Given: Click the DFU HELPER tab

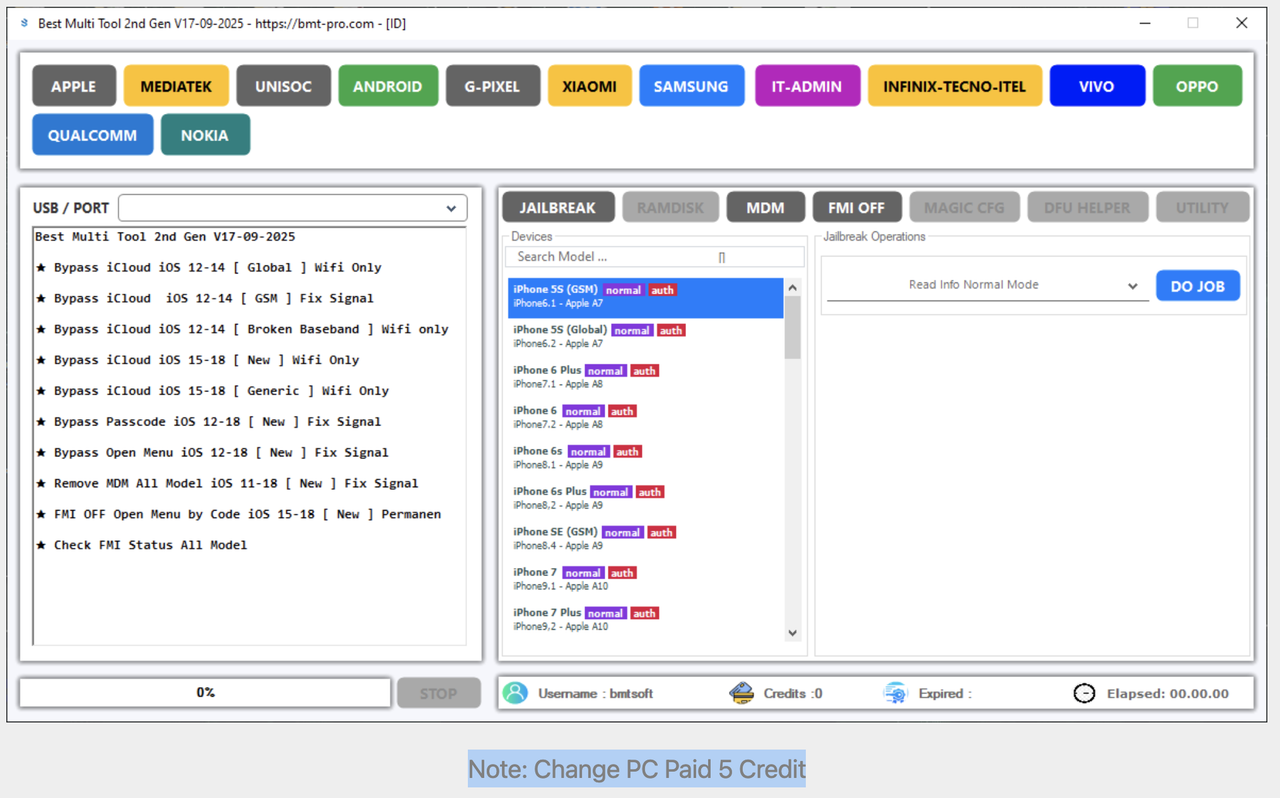Looking at the screenshot, I should [1087, 207].
